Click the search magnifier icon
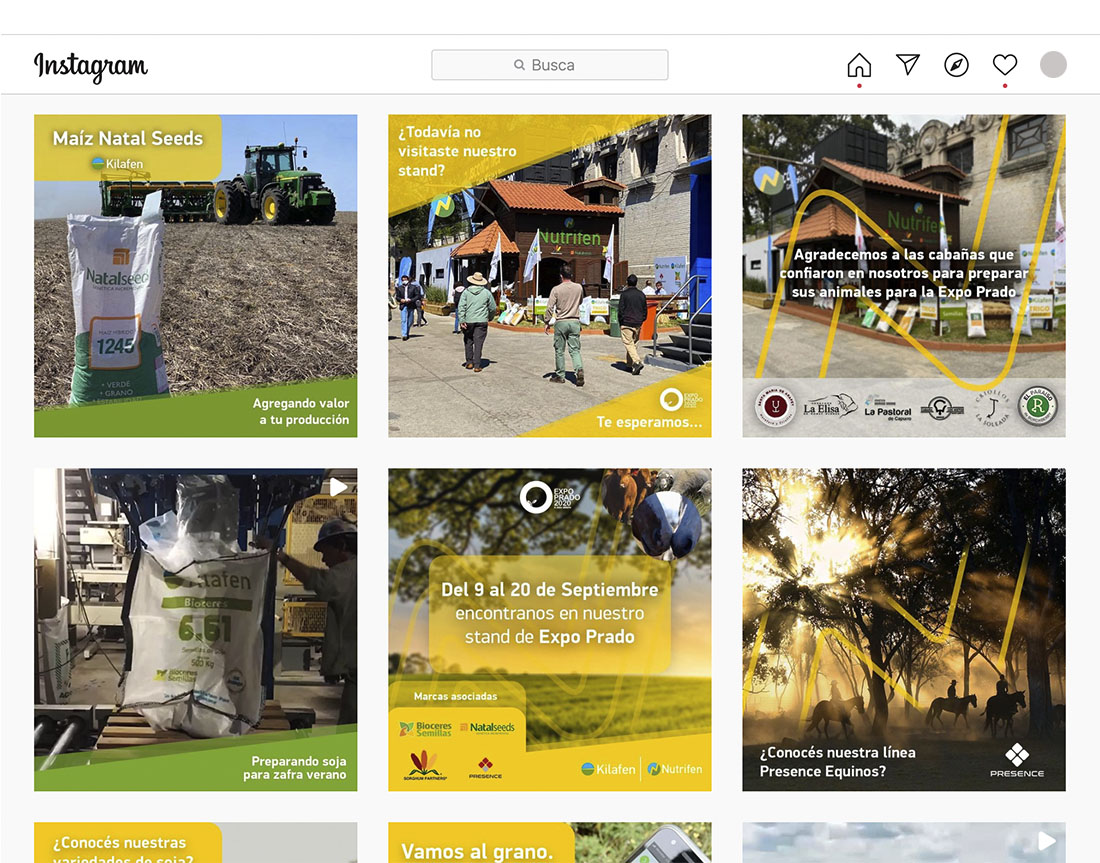This screenshot has width=1100, height=863. point(519,65)
